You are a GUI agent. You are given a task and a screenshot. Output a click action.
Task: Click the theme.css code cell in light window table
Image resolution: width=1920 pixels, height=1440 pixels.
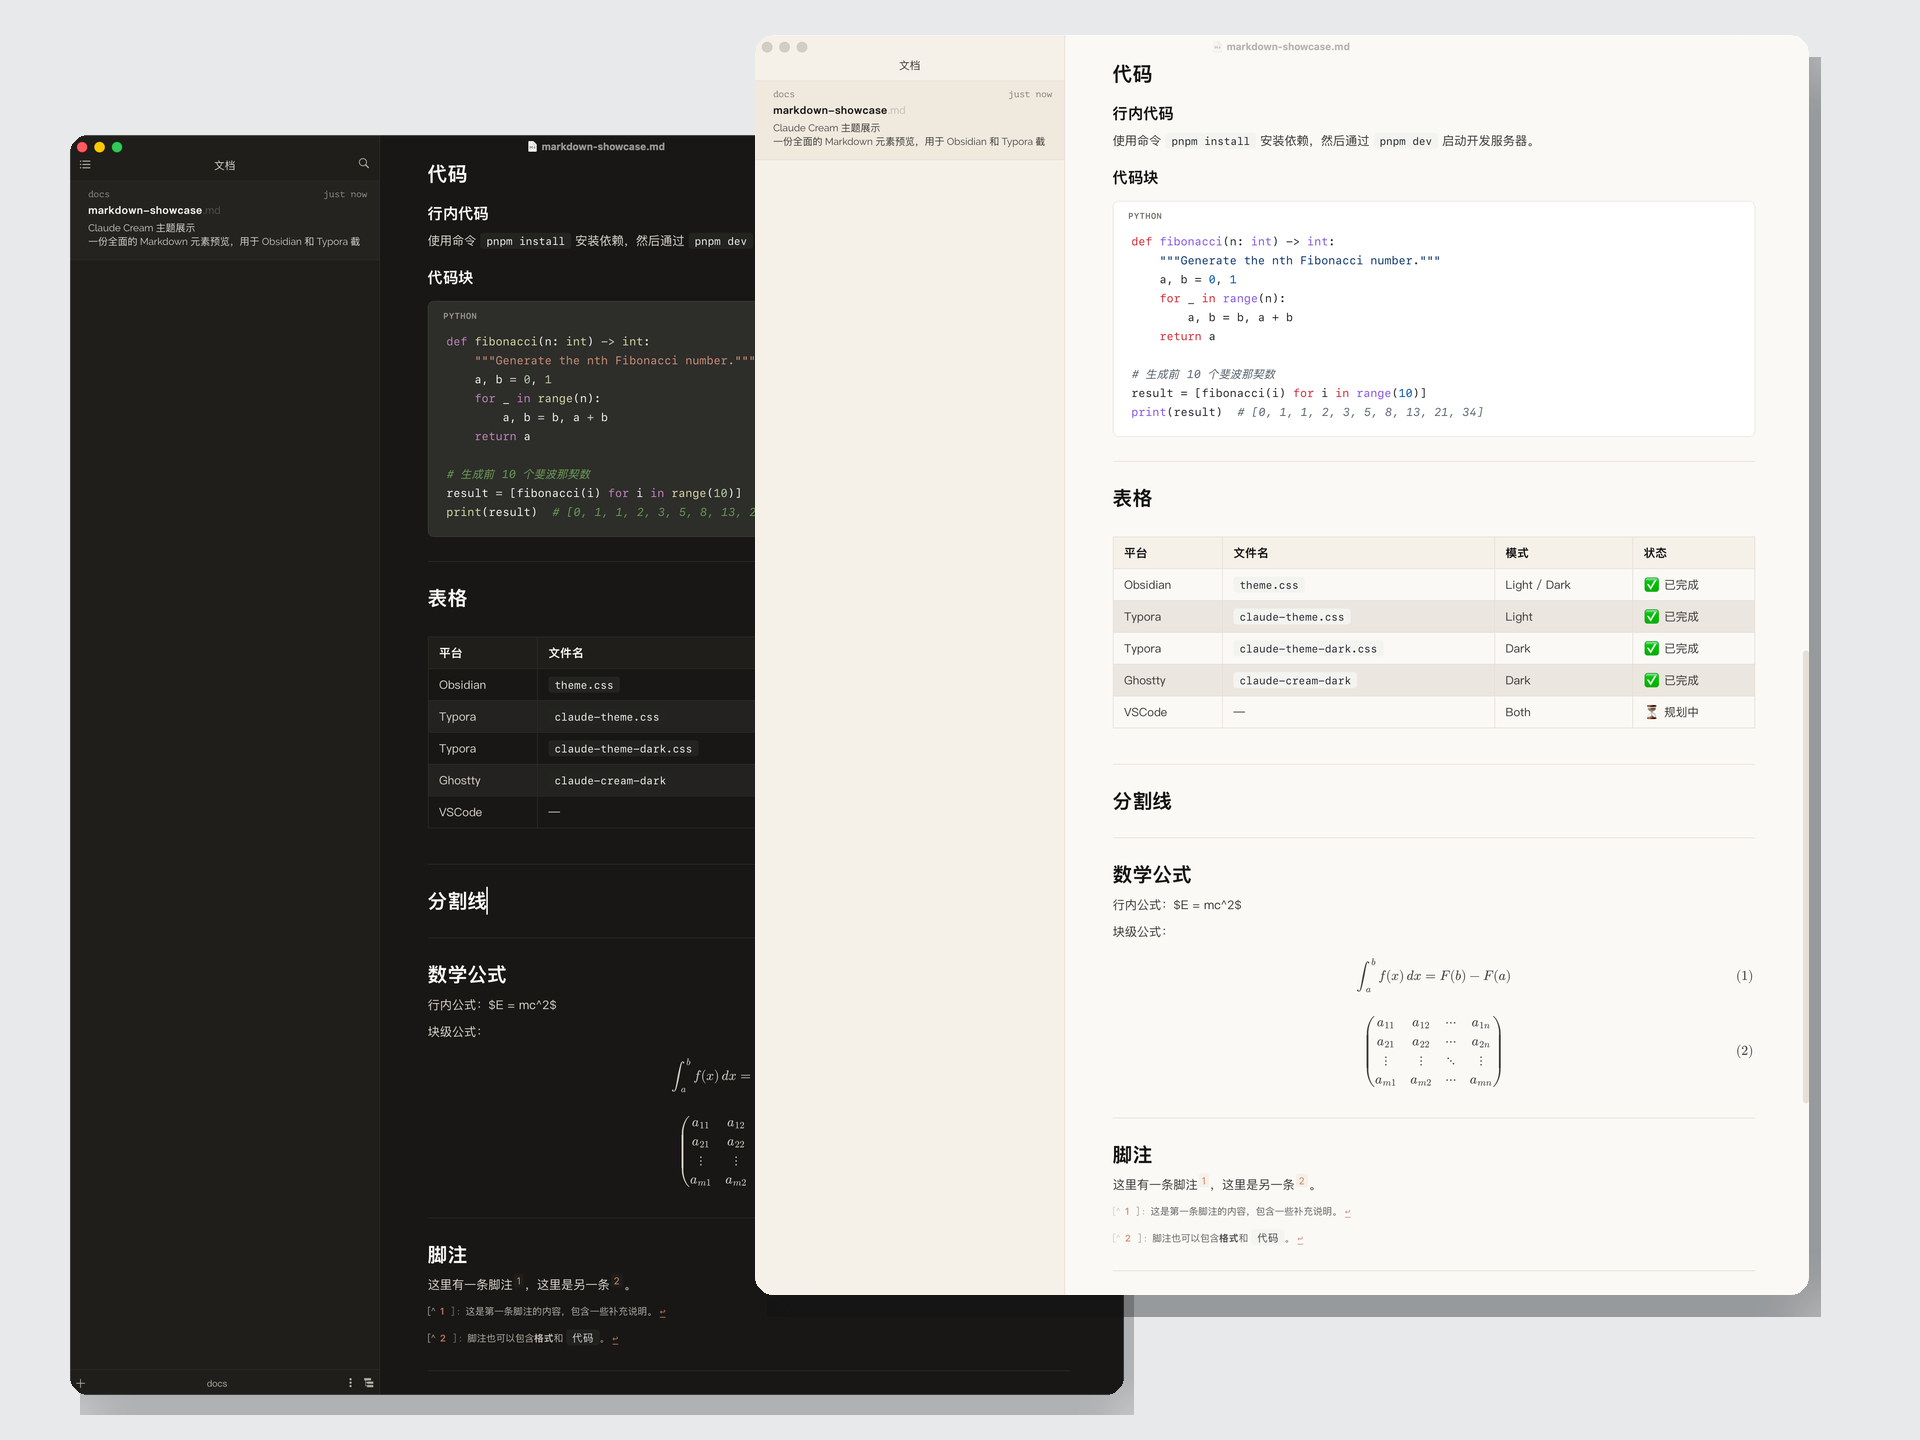1269,585
